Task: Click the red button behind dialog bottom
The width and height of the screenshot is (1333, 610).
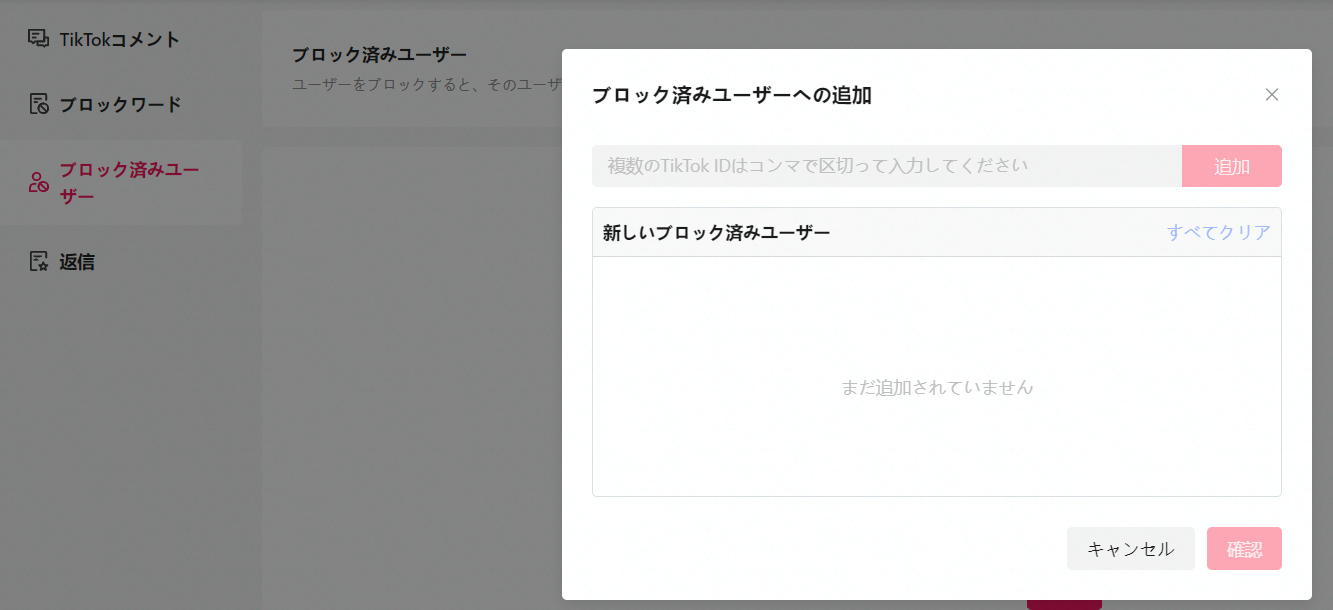Action: (1063, 604)
